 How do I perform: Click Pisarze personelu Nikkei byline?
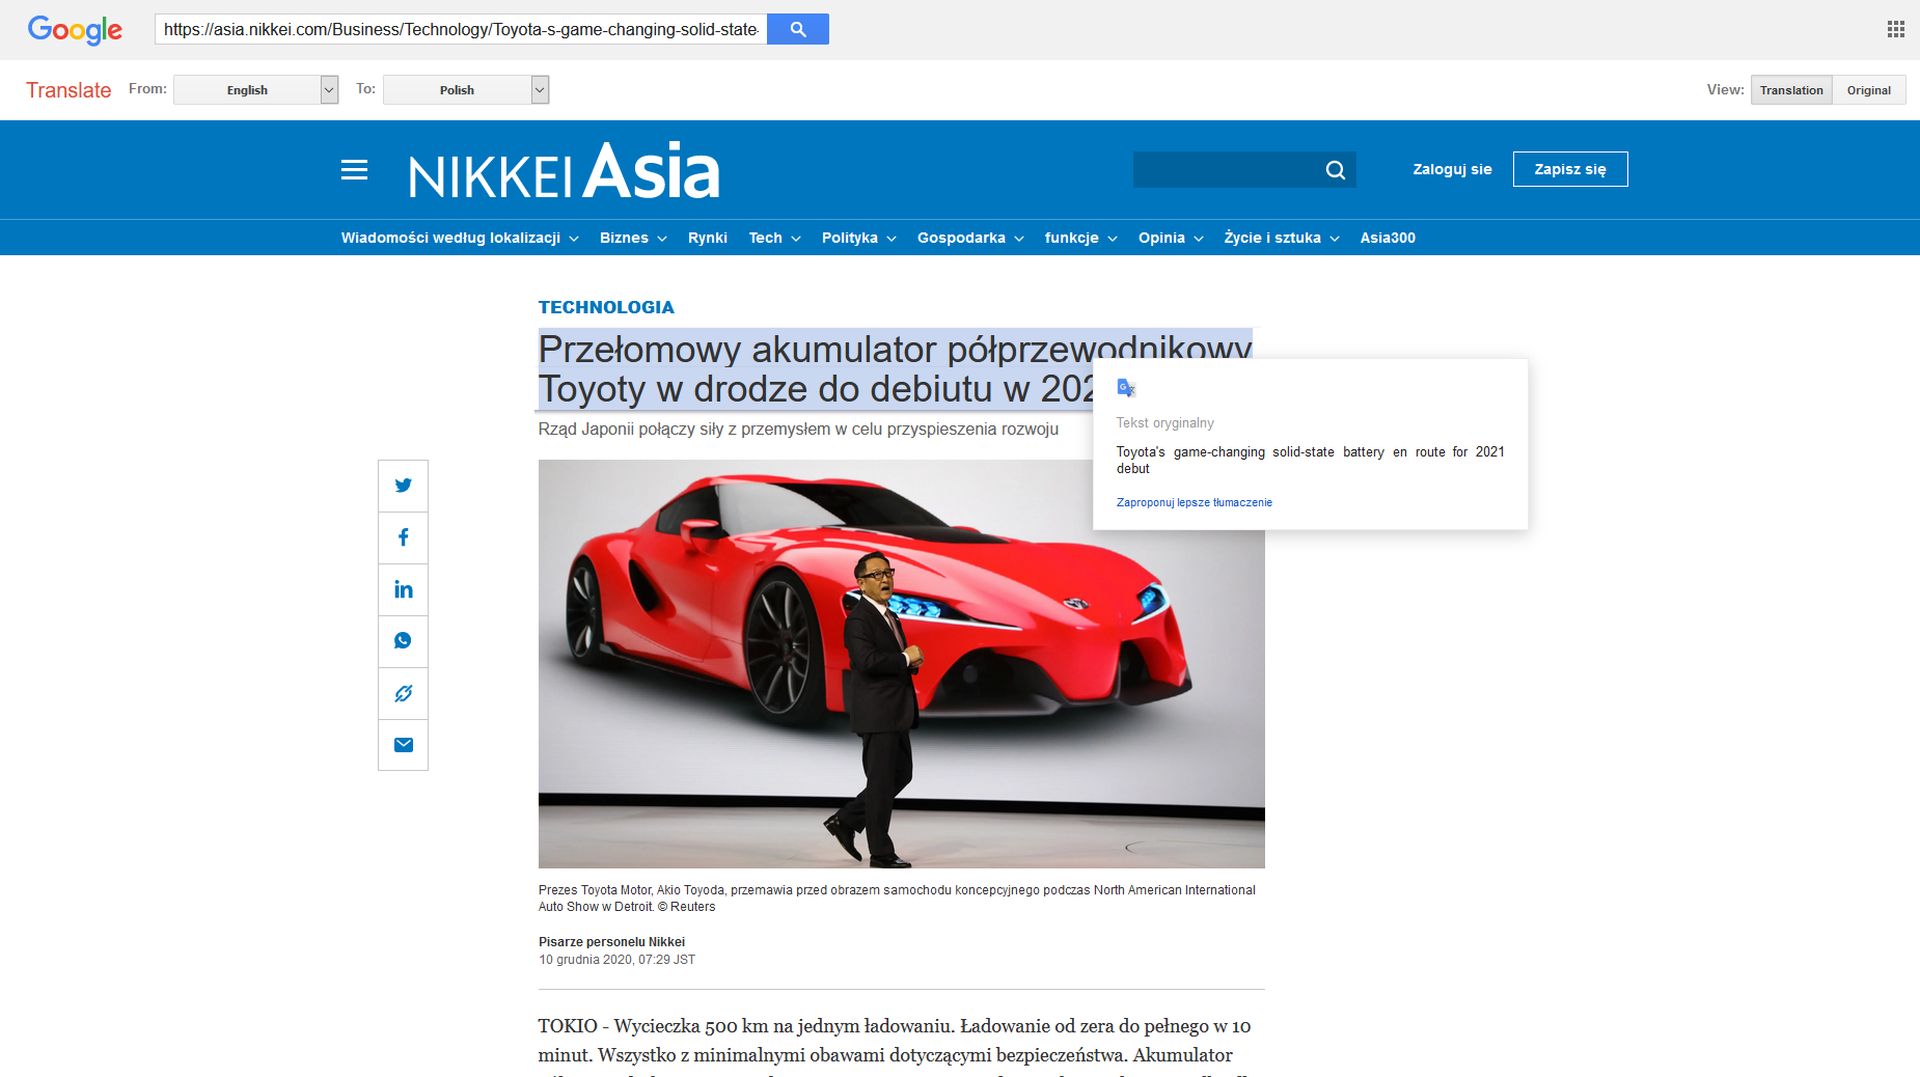(611, 942)
